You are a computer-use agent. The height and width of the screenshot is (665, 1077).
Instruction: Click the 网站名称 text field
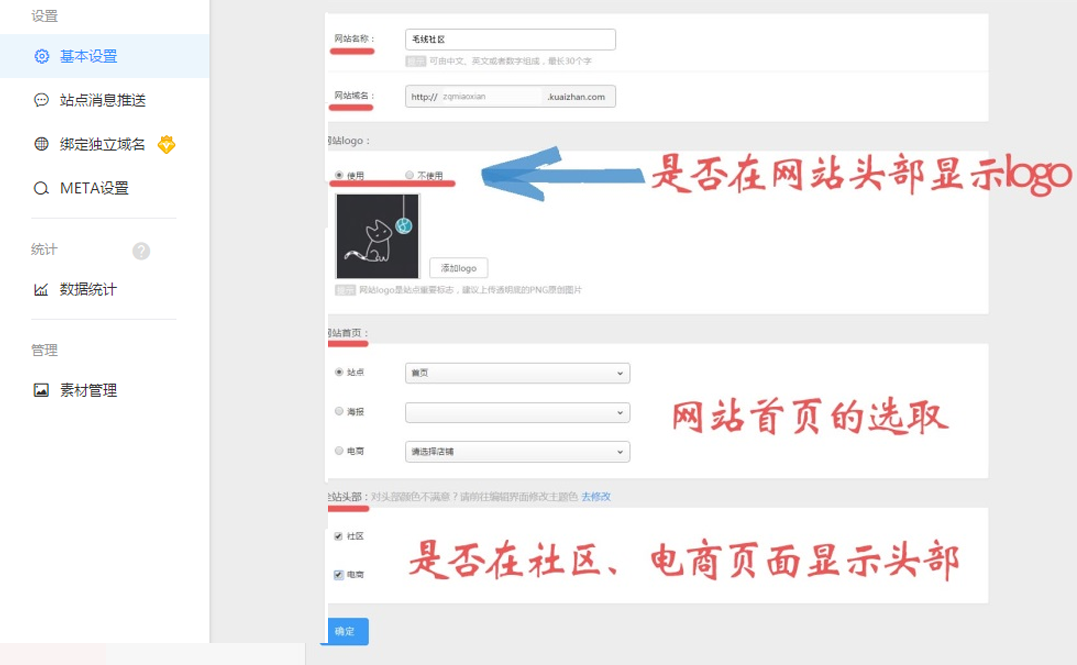510,39
